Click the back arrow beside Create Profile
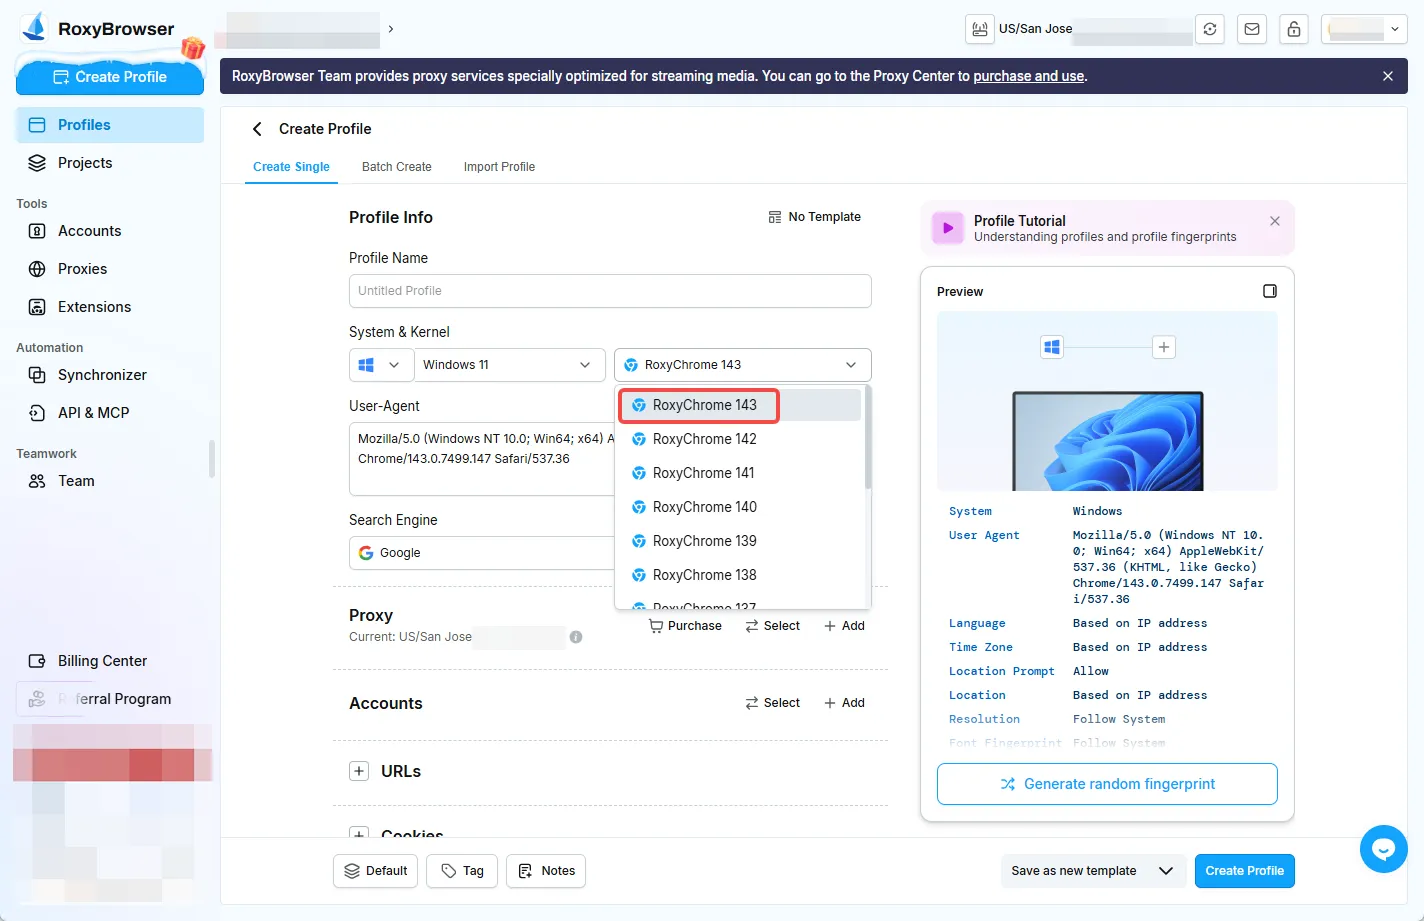This screenshot has height=921, width=1424. [x=257, y=129]
